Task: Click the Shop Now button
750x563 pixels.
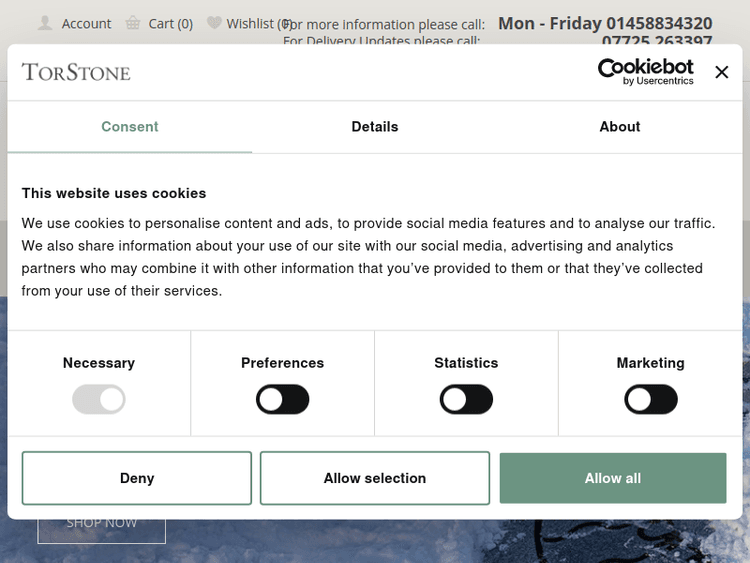Action: pyautogui.click(x=101, y=524)
